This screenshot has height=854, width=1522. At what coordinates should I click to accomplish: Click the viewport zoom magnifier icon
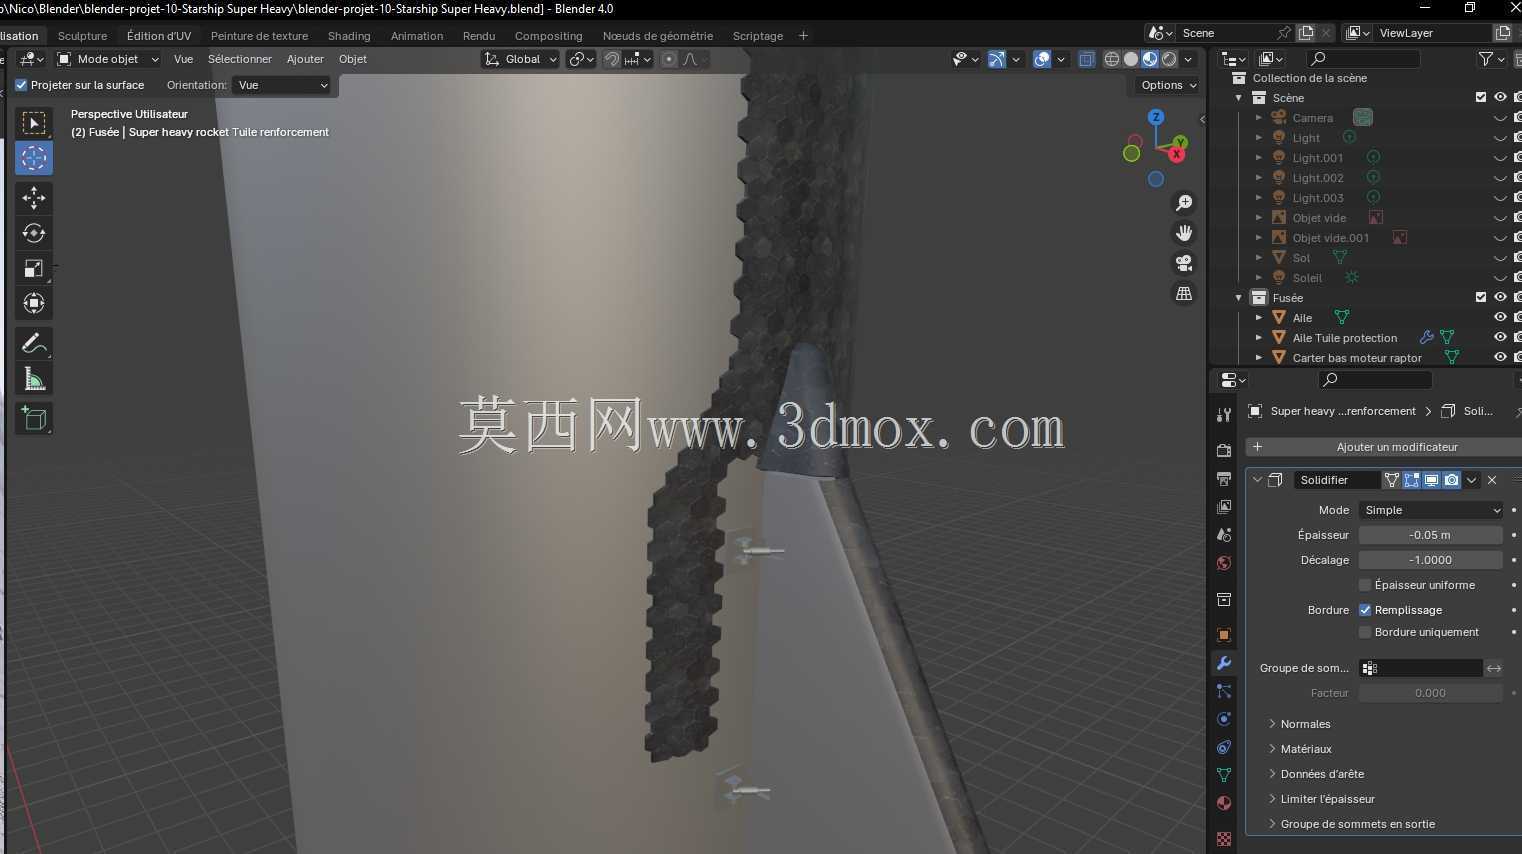pyautogui.click(x=1184, y=203)
